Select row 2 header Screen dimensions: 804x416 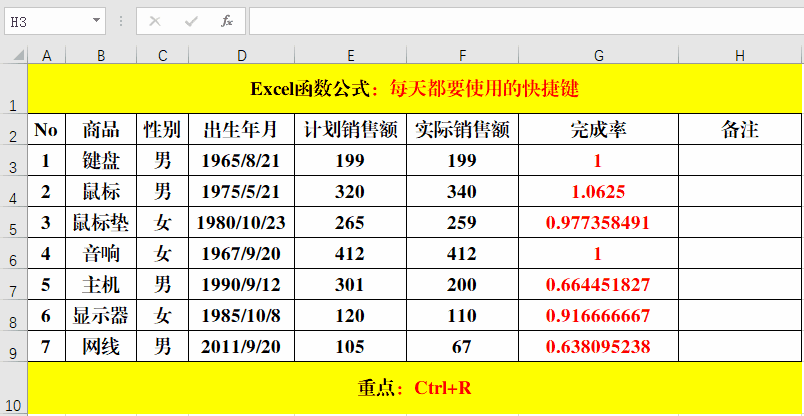[x=14, y=129]
